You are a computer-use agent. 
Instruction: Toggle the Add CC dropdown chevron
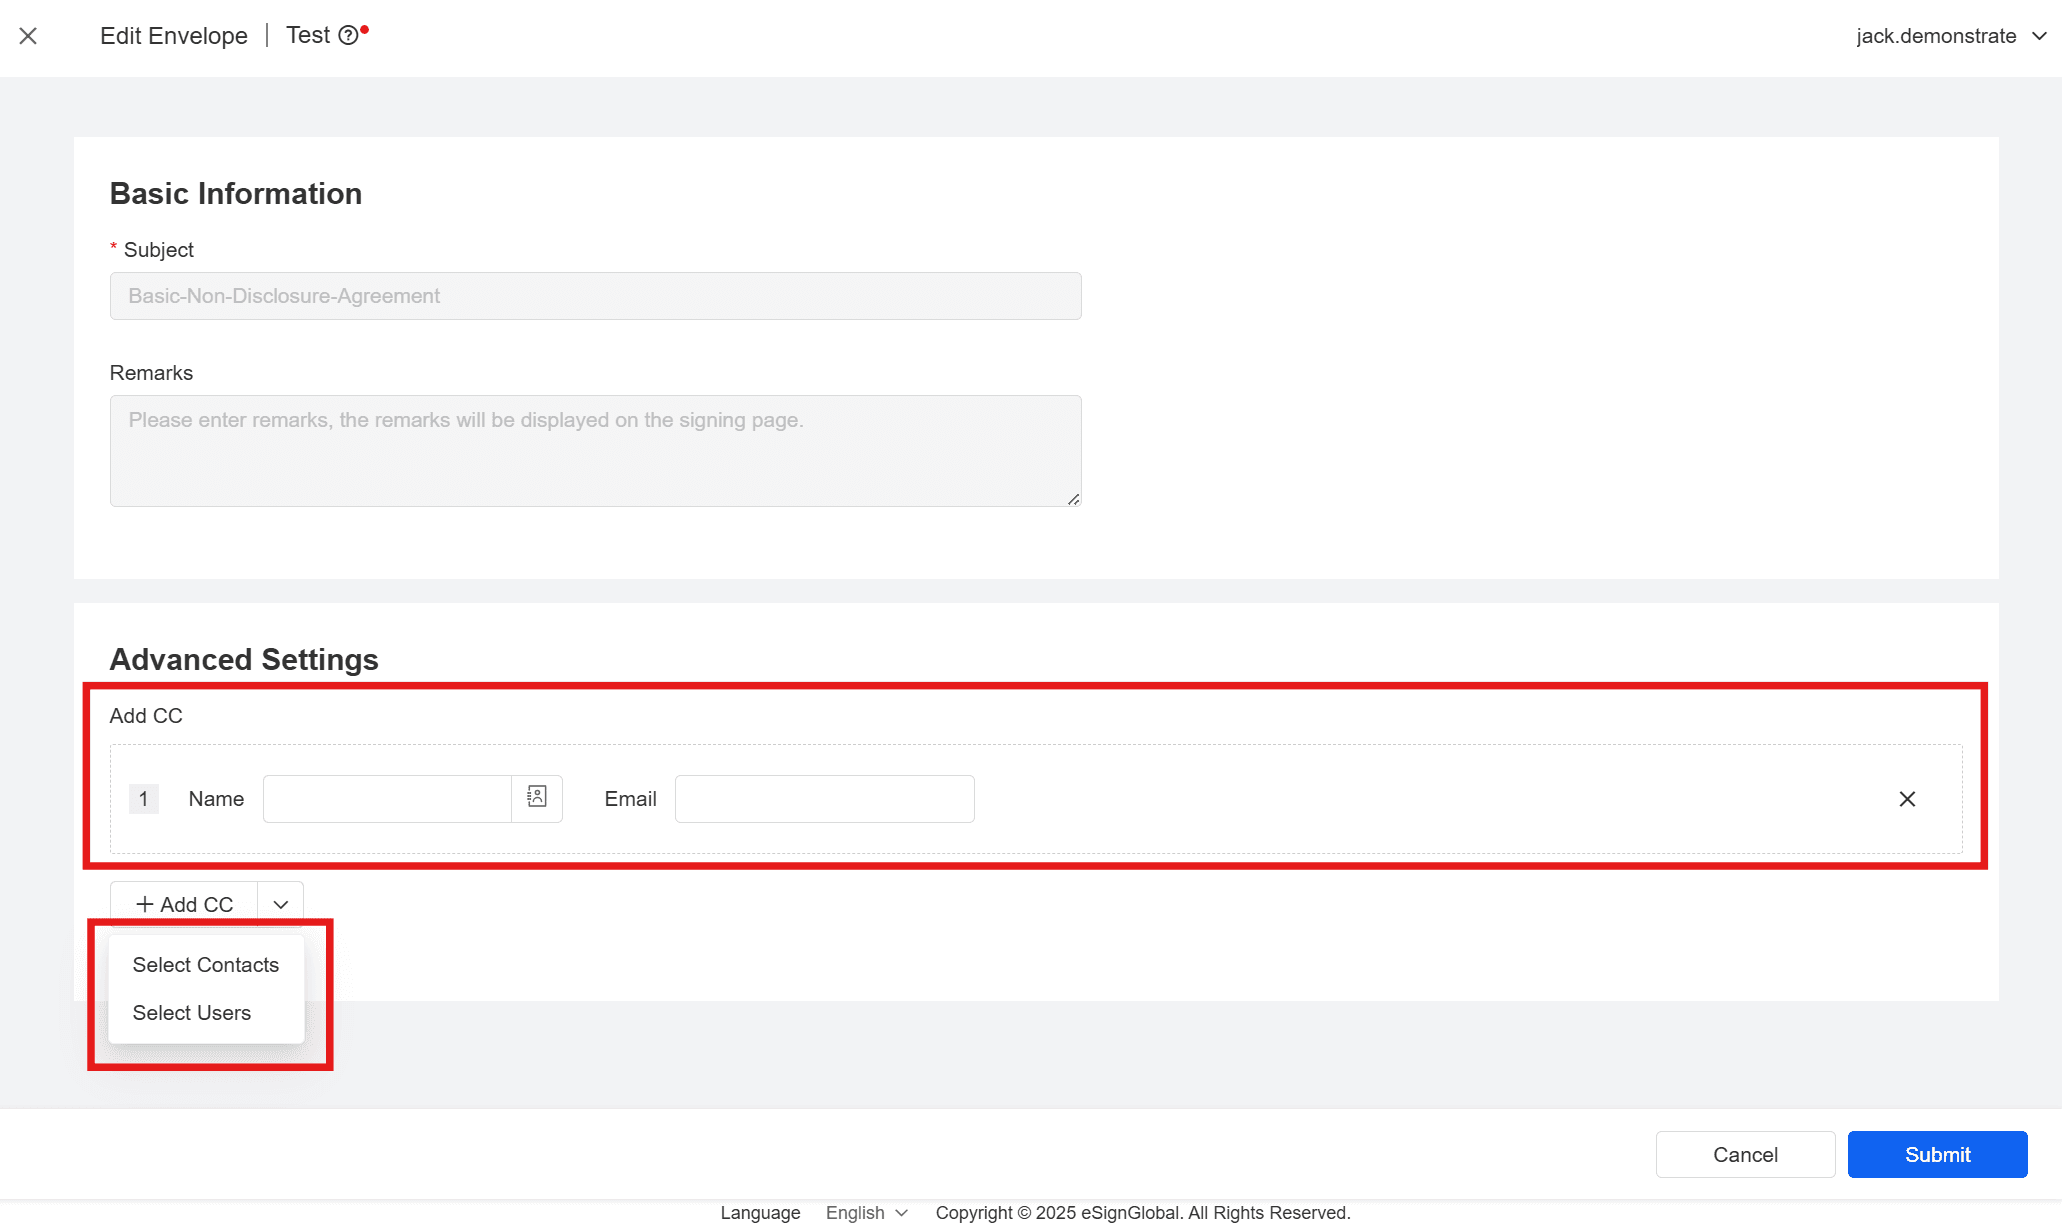point(281,904)
